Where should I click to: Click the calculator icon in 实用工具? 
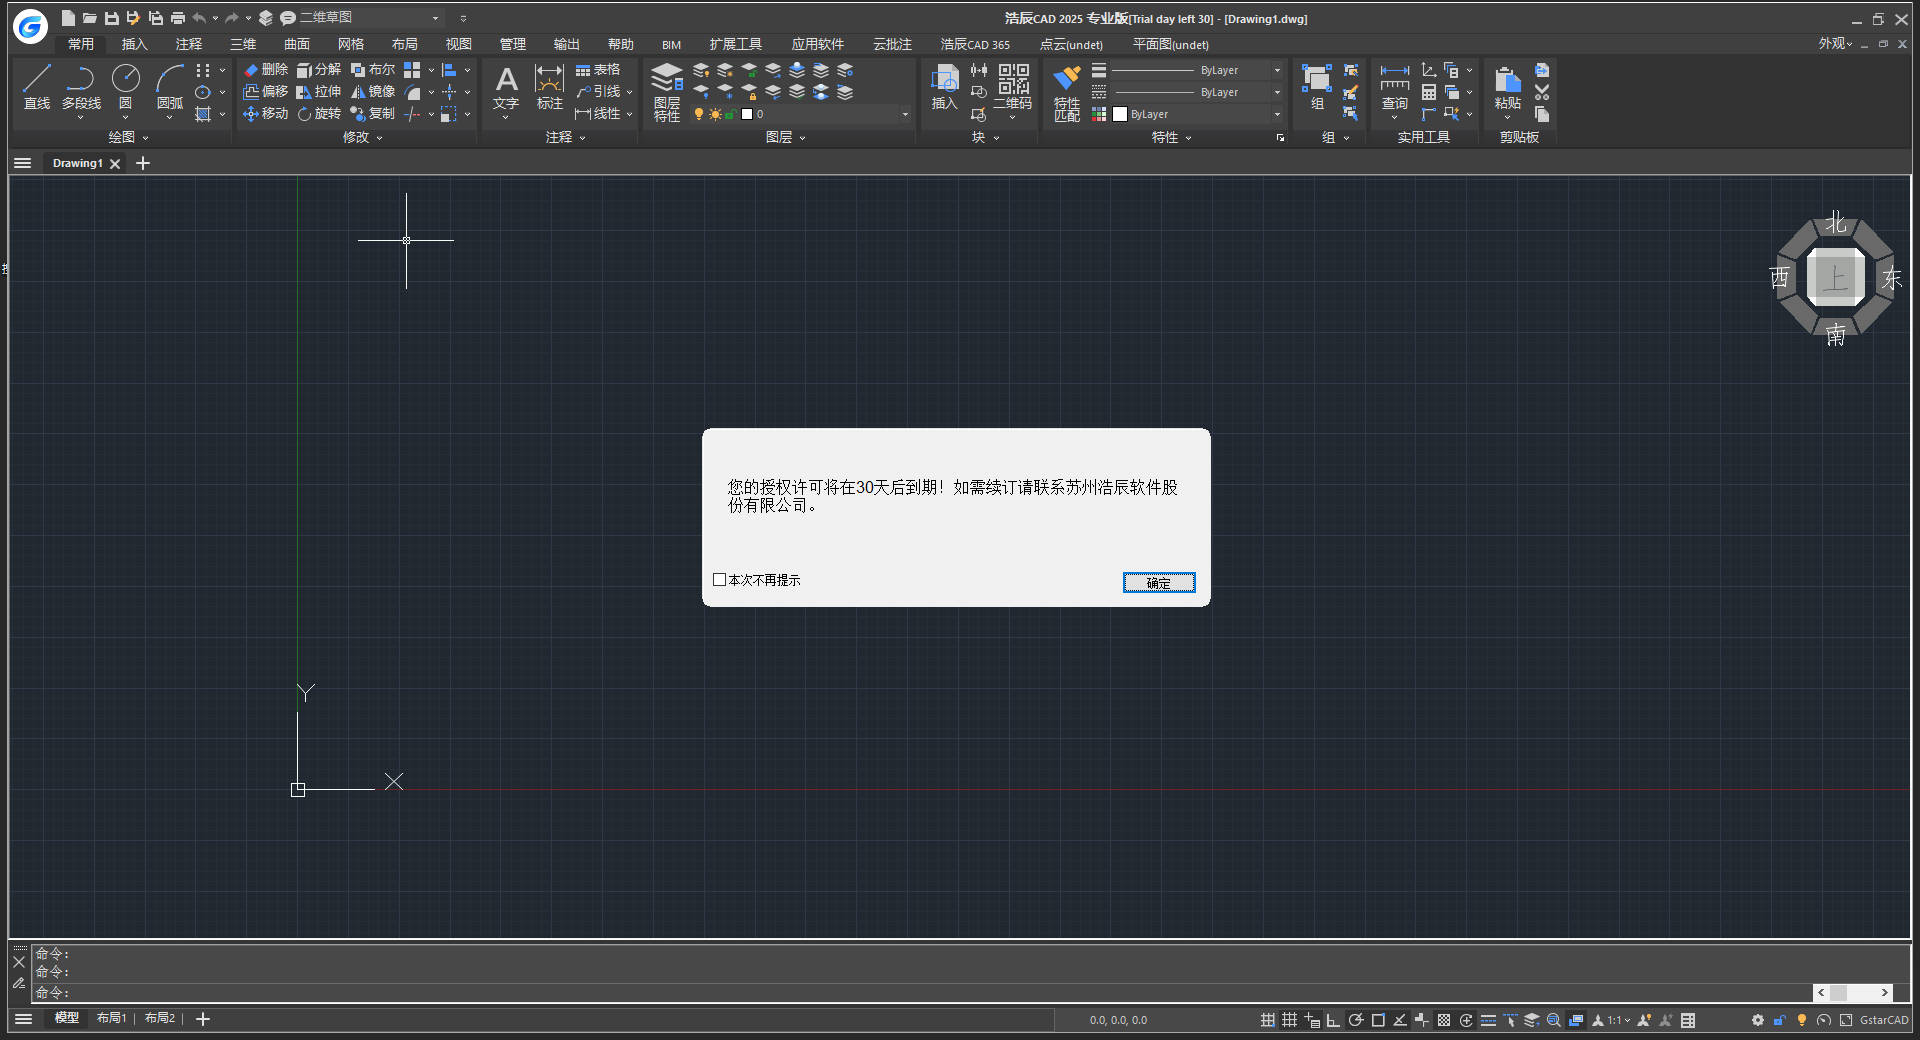[x=1429, y=92]
